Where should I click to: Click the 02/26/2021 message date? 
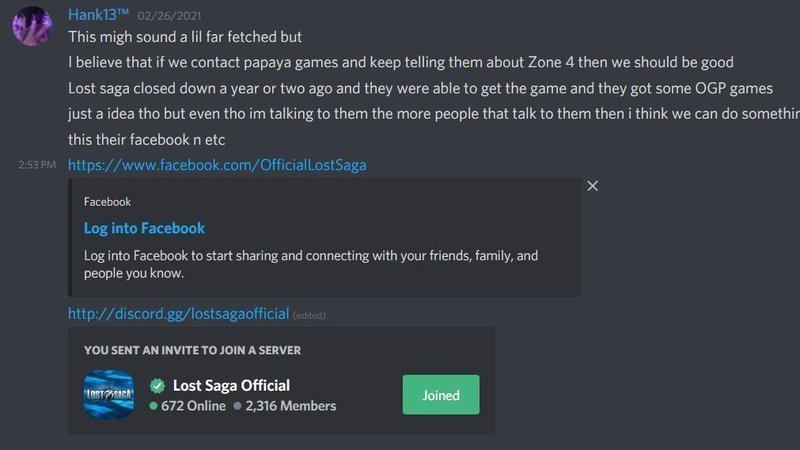(x=167, y=16)
